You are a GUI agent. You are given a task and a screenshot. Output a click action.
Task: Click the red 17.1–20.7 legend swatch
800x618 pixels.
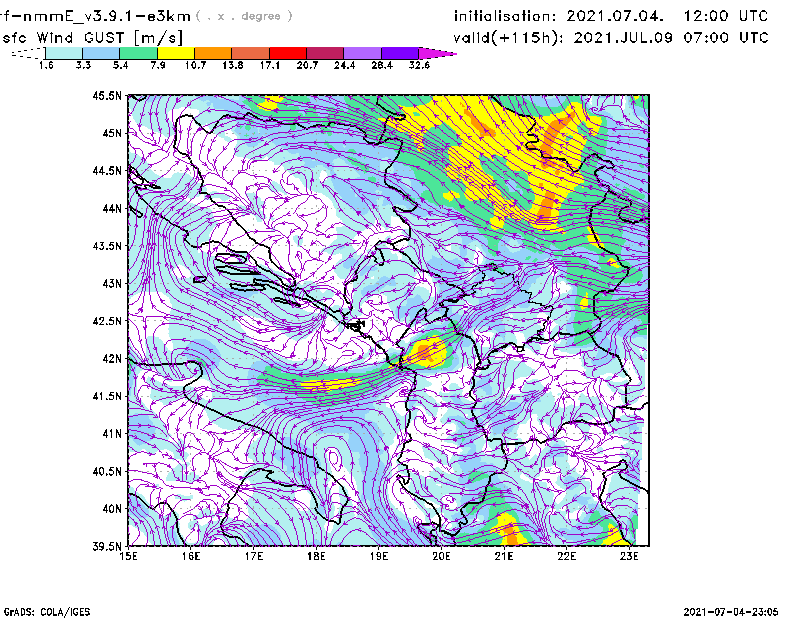click(288, 53)
